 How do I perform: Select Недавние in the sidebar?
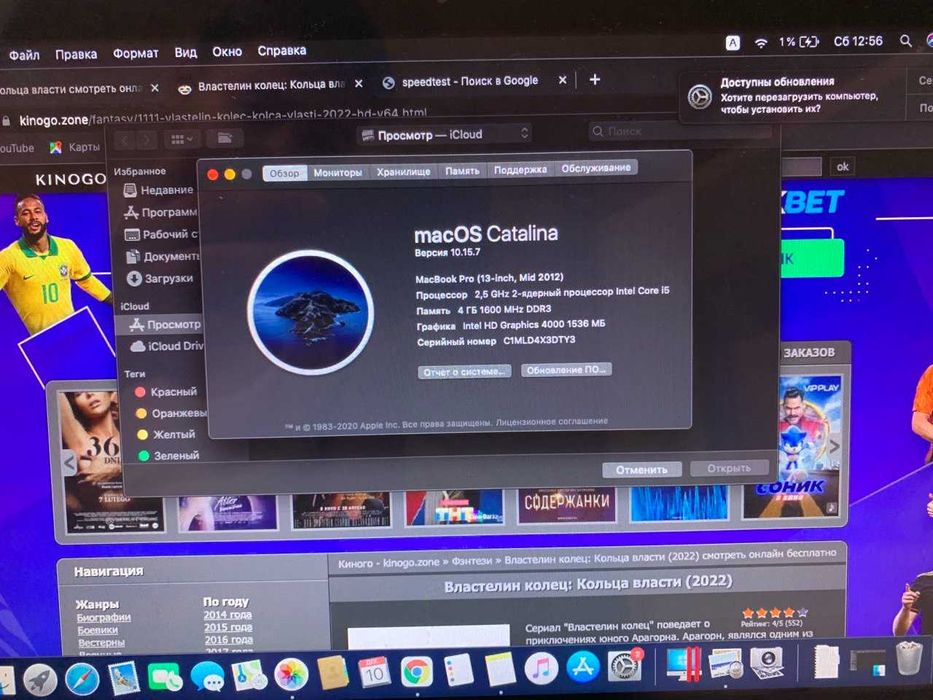[158, 190]
